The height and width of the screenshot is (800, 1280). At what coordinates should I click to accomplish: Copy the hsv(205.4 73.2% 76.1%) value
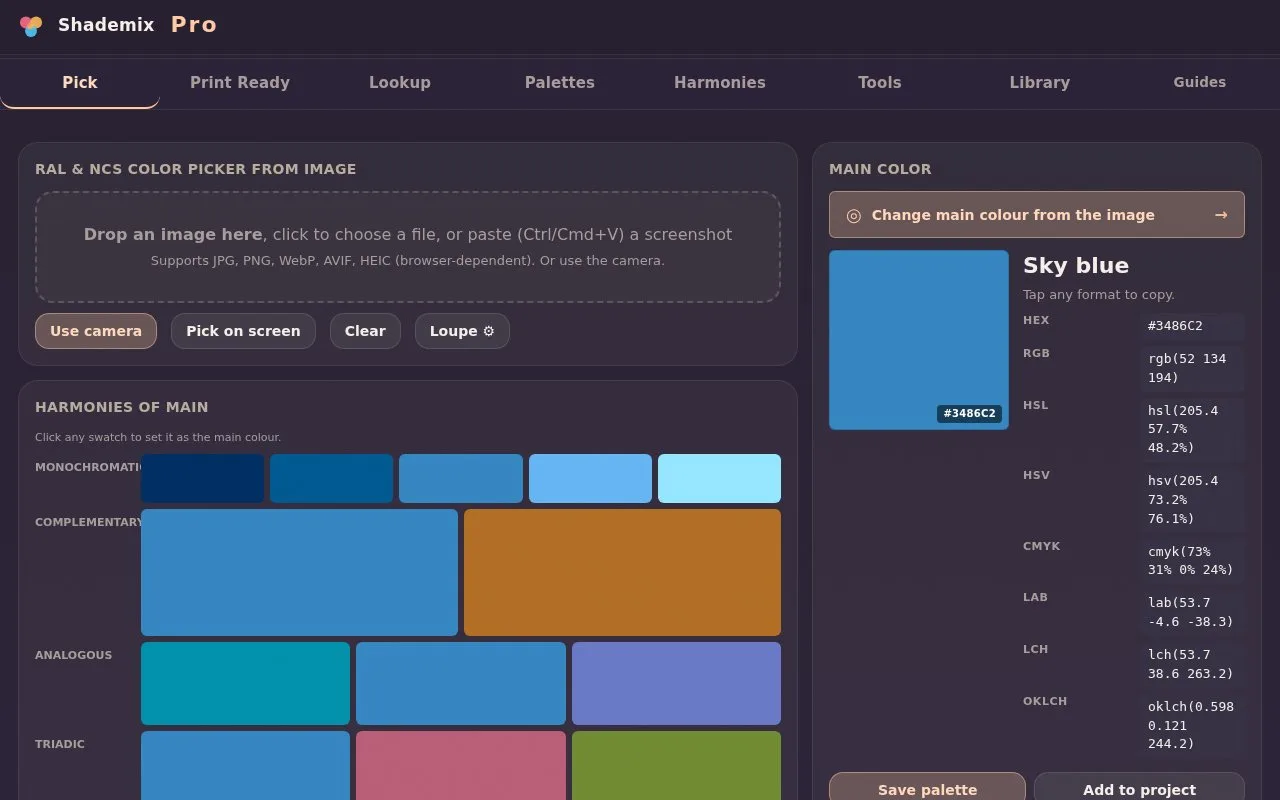click(1192, 500)
